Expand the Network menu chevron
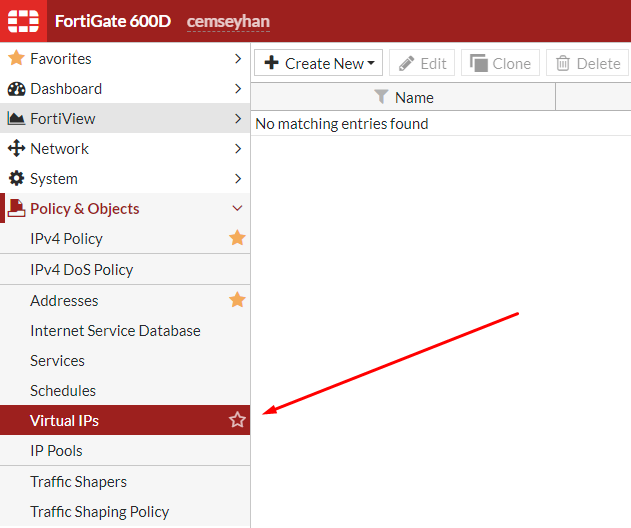The height and width of the screenshot is (528, 631). [x=238, y=148]
